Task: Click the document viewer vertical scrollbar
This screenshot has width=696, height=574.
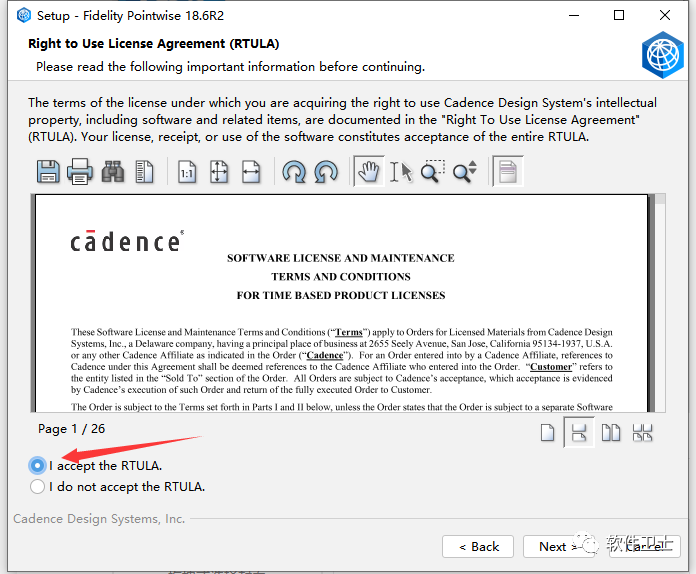Action: [660, 303]
